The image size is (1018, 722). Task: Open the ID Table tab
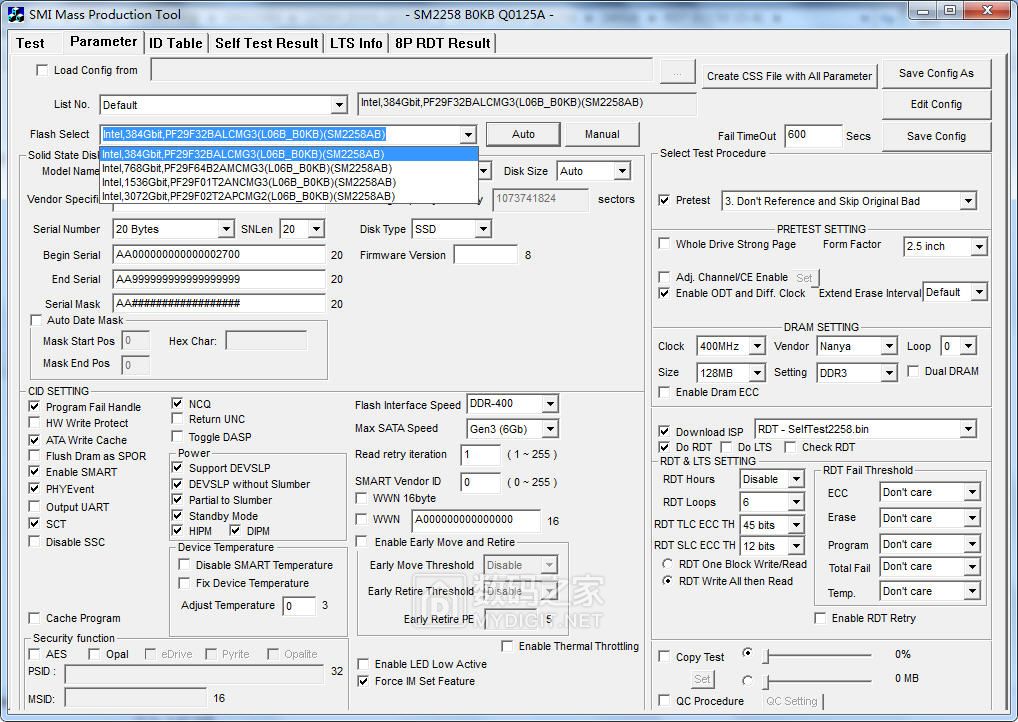tap(175, 44)
